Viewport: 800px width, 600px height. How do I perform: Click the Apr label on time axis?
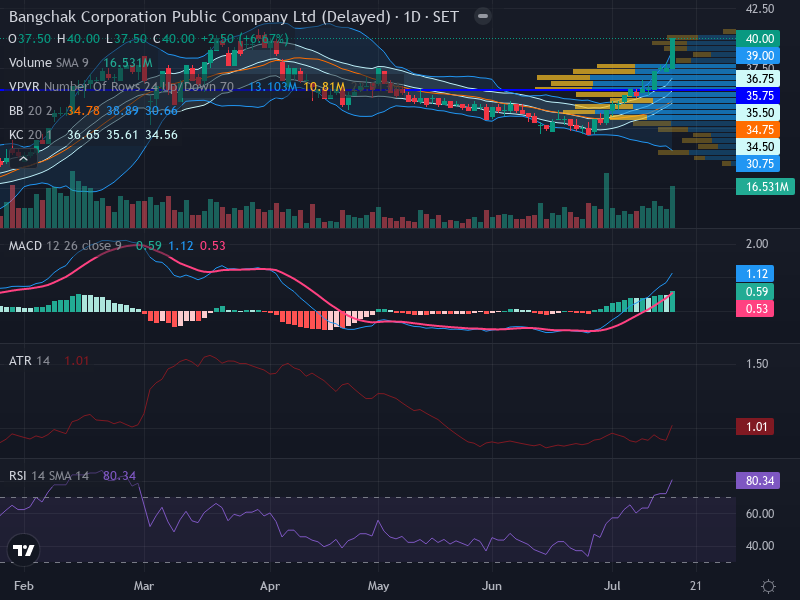coord(269,586)
